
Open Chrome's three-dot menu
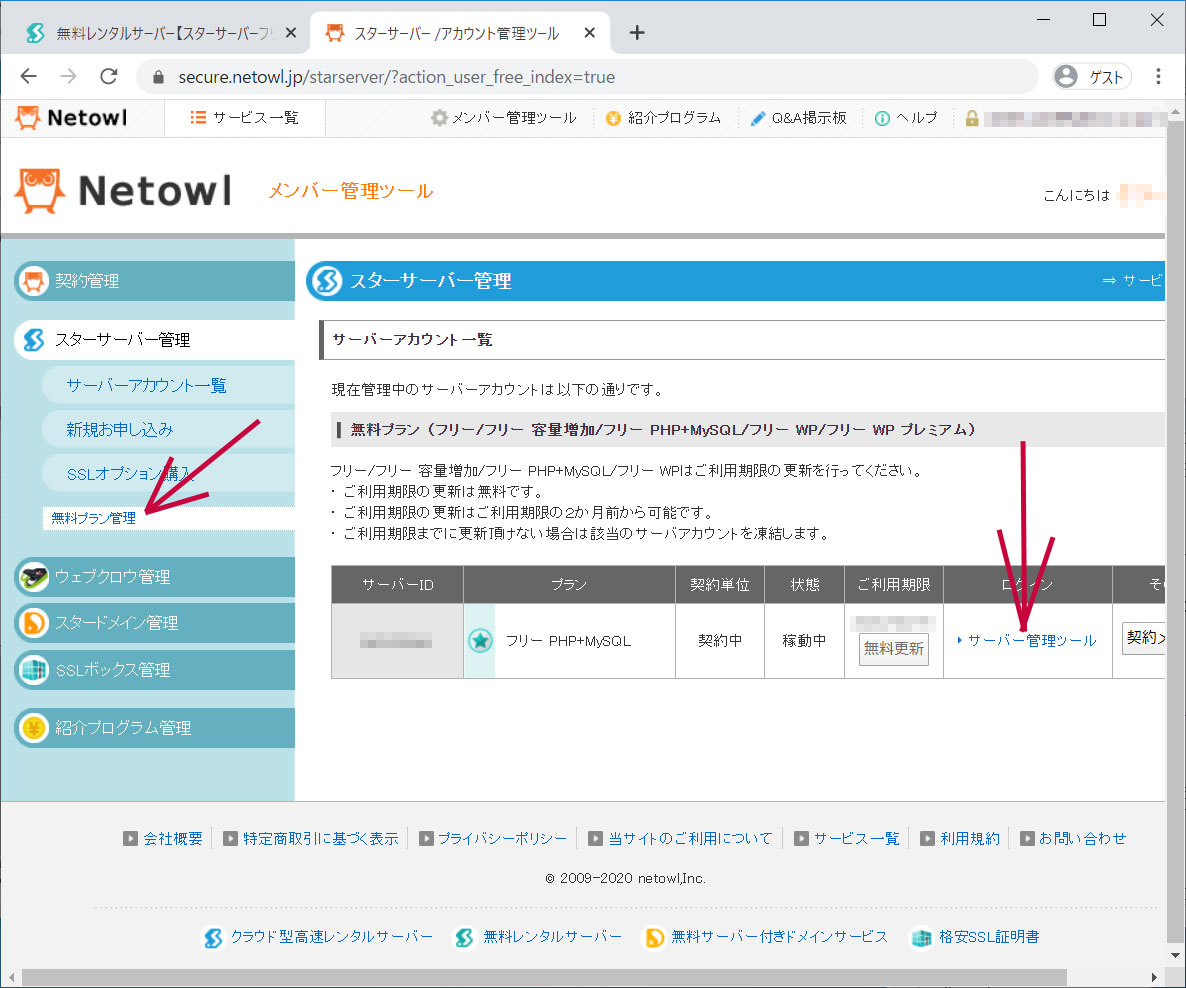(1158, 76)
